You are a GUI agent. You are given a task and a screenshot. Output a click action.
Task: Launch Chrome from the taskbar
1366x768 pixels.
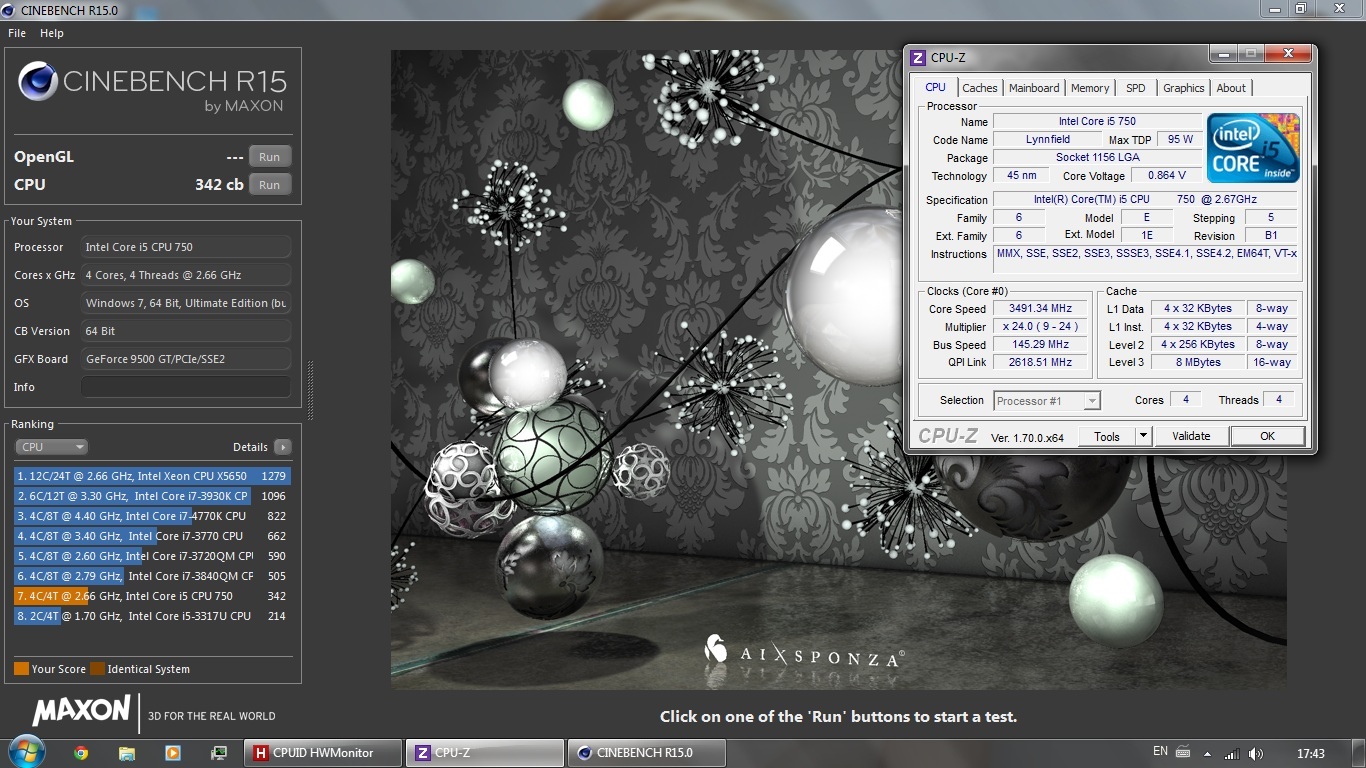[81, 753]
